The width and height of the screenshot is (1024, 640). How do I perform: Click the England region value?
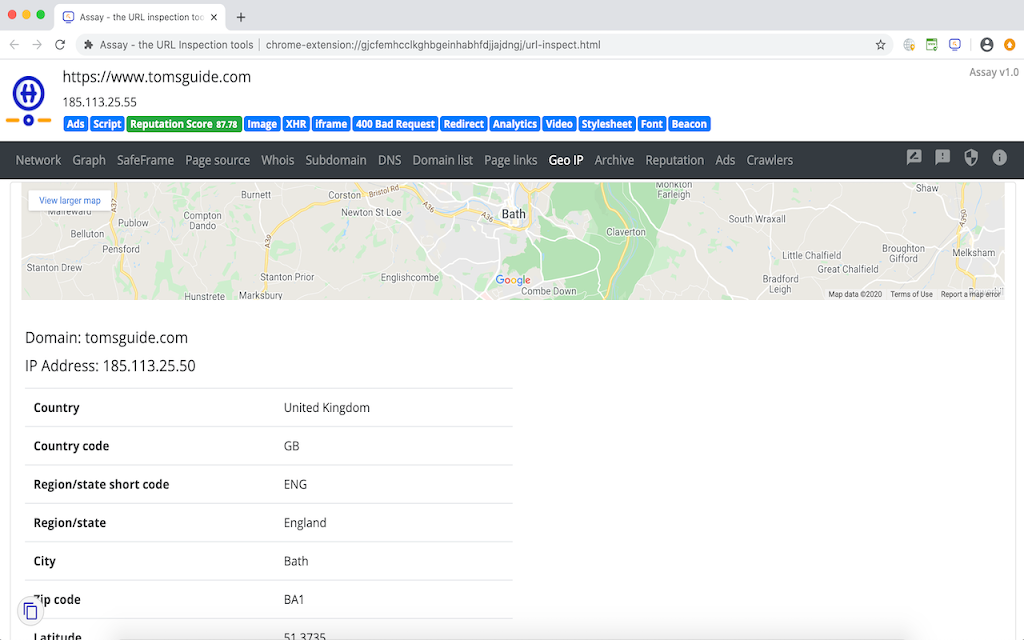pyautogui.click(x=305, y=523)
